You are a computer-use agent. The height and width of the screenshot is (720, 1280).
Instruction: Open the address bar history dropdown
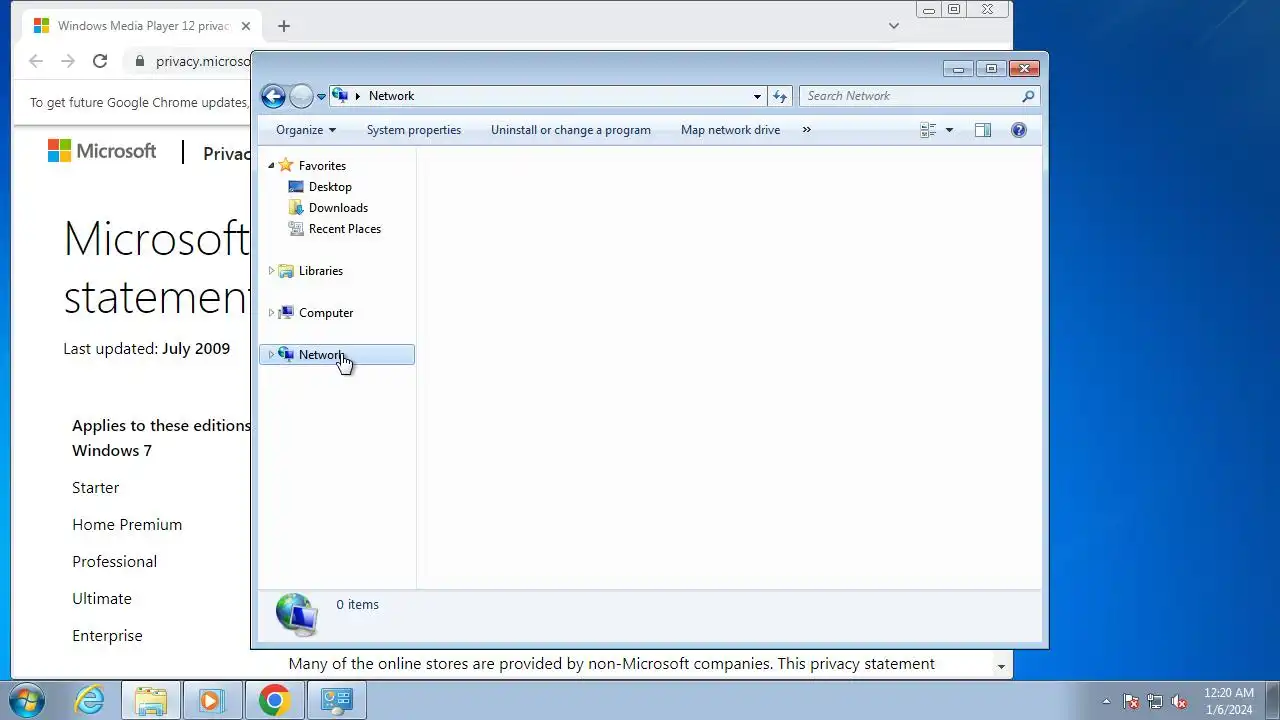coord(757,96)
